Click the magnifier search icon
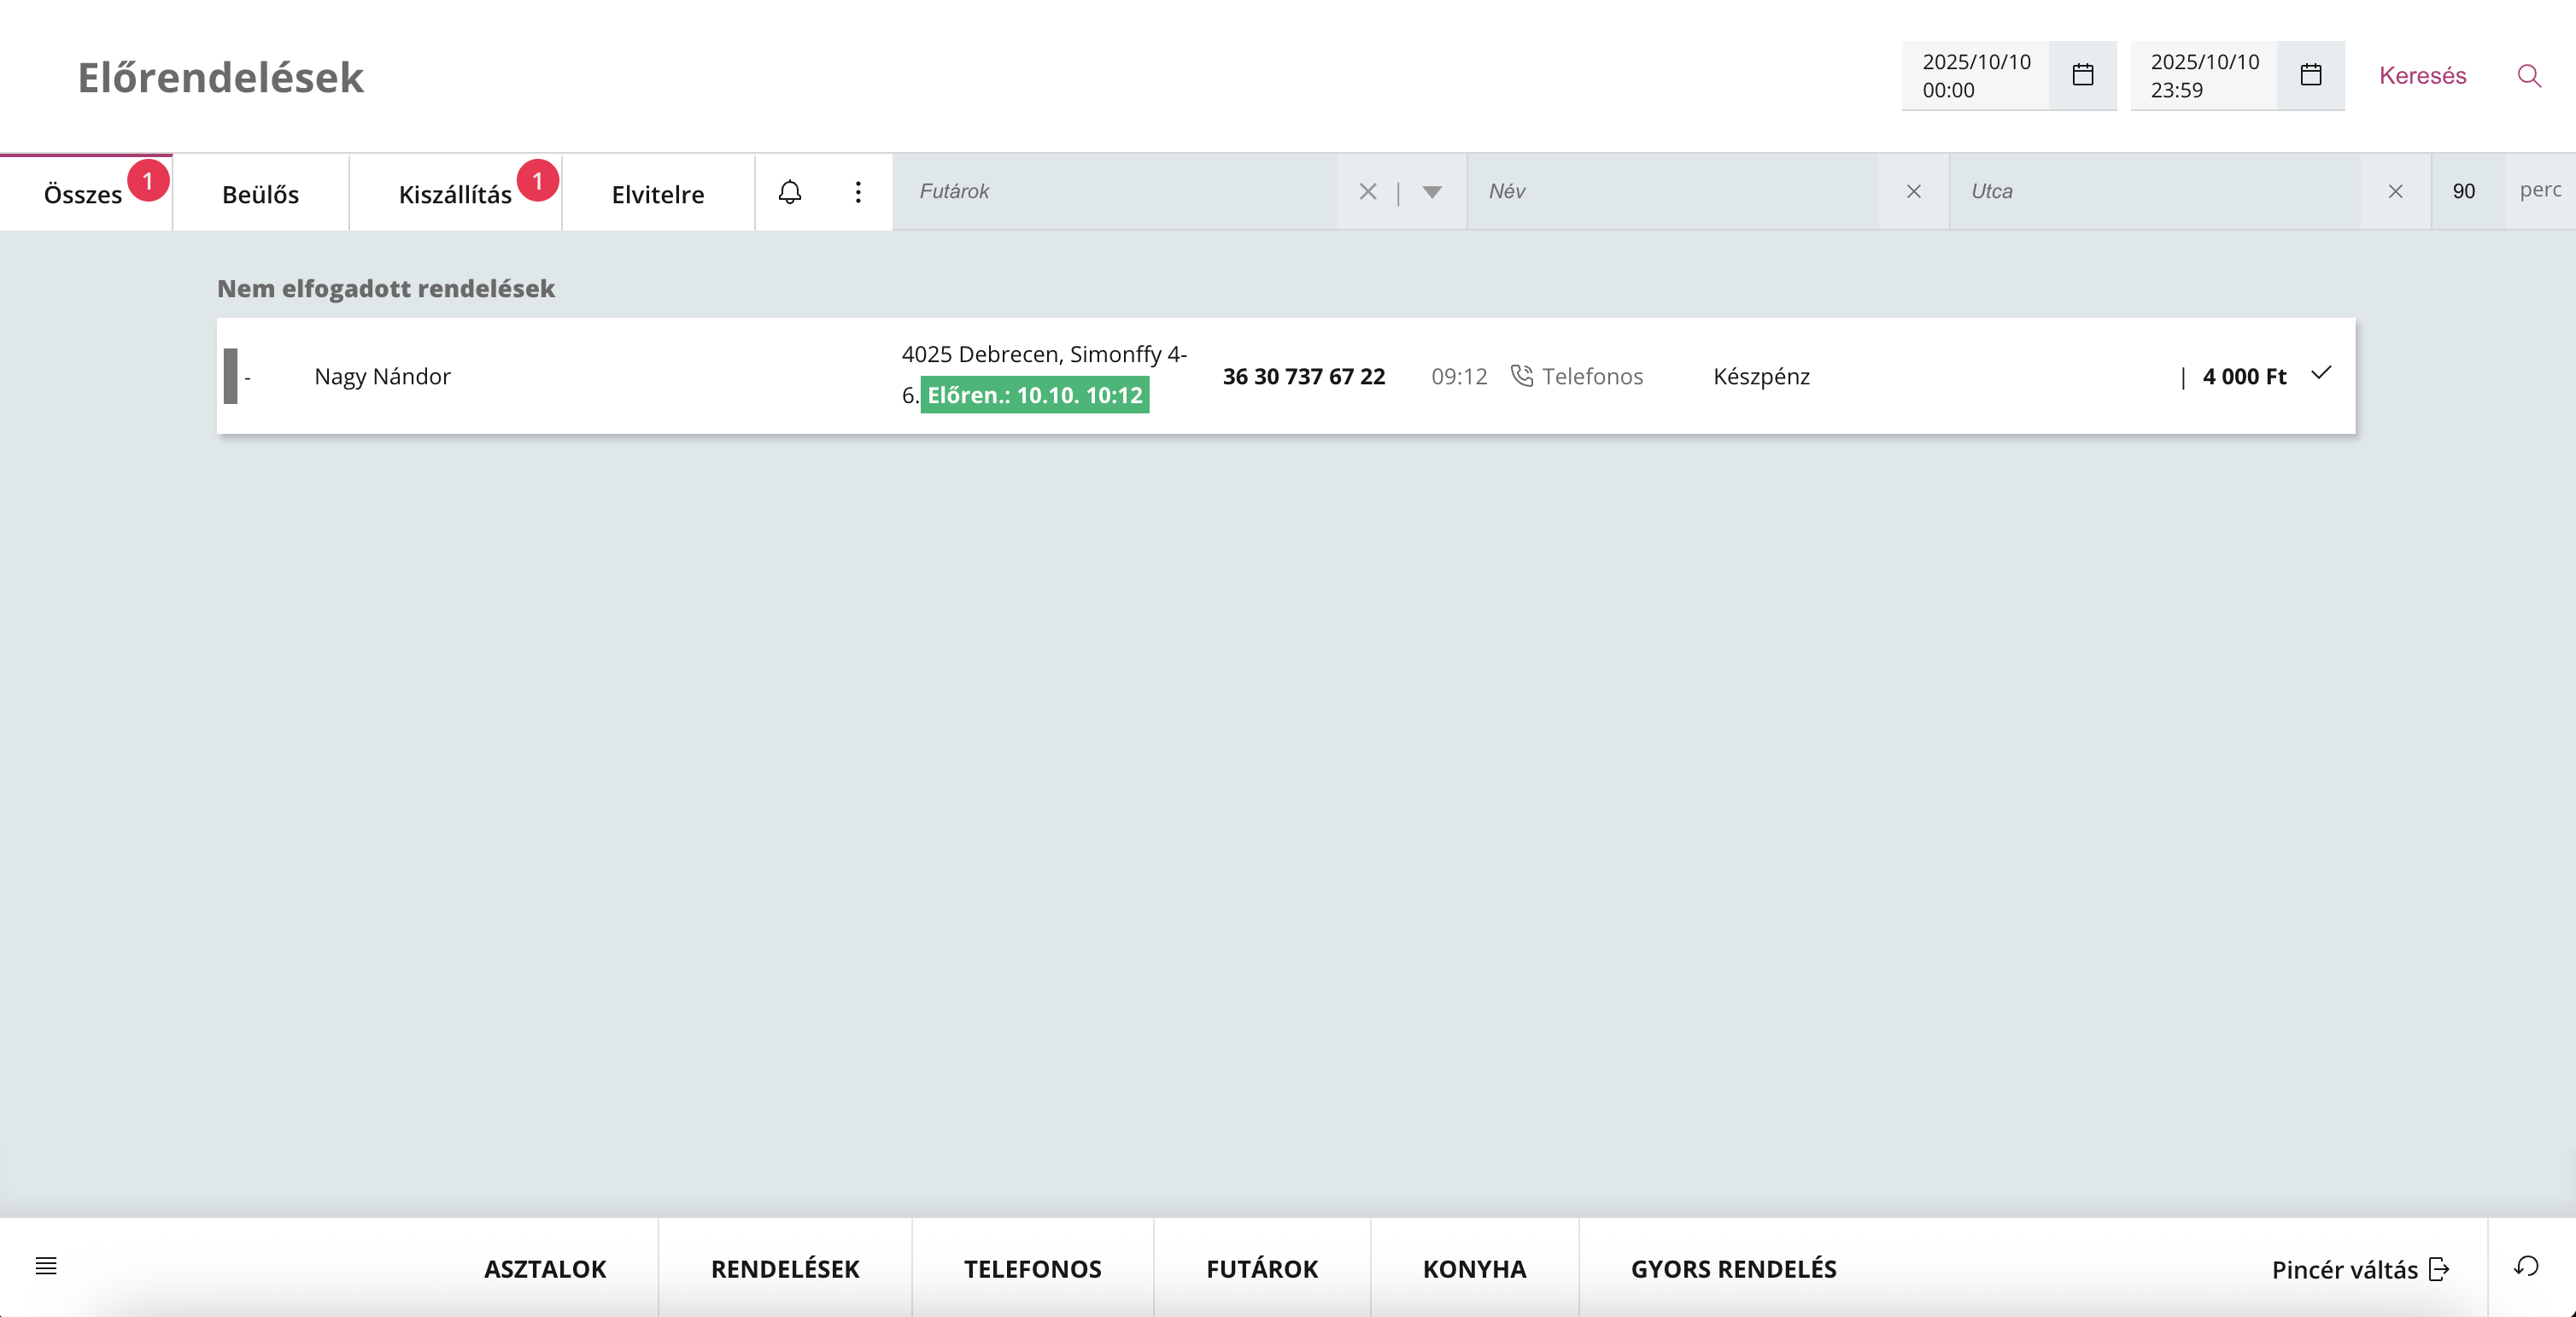This screenshot has height=1317, width=2576. (2528, 76)
